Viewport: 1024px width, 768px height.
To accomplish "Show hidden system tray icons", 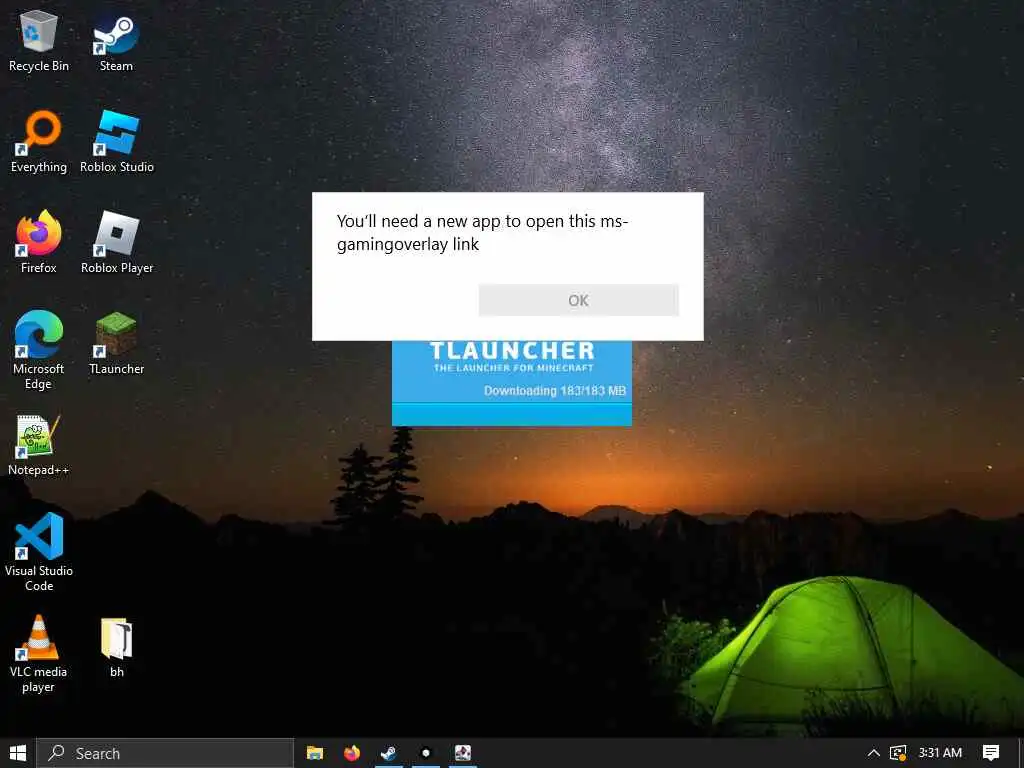I will (x=873, y=753).
